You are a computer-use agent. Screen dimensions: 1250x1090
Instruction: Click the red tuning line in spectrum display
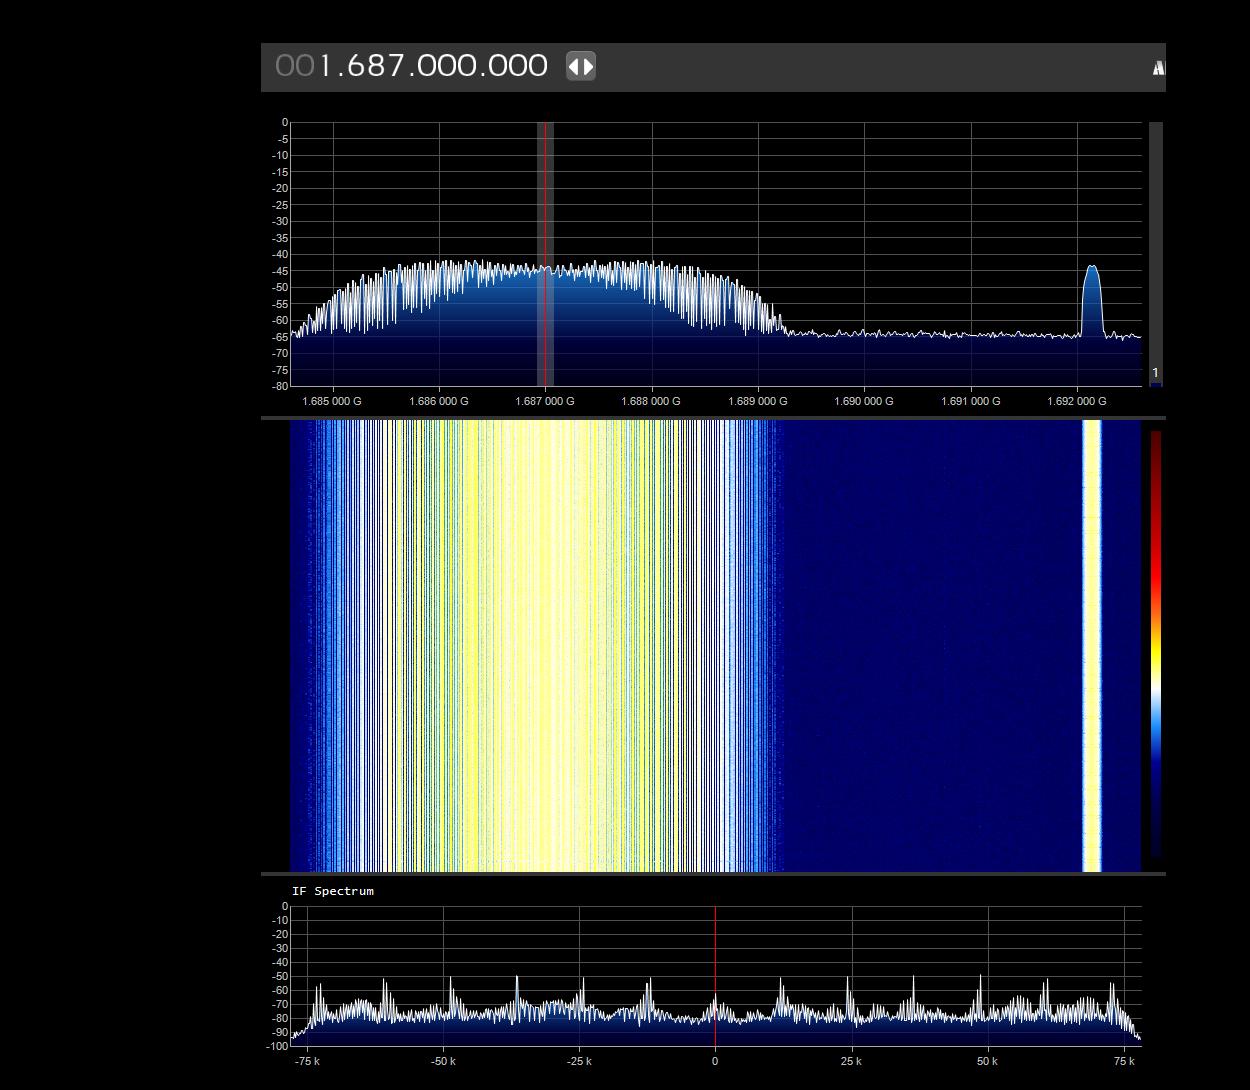coord(545,254)
